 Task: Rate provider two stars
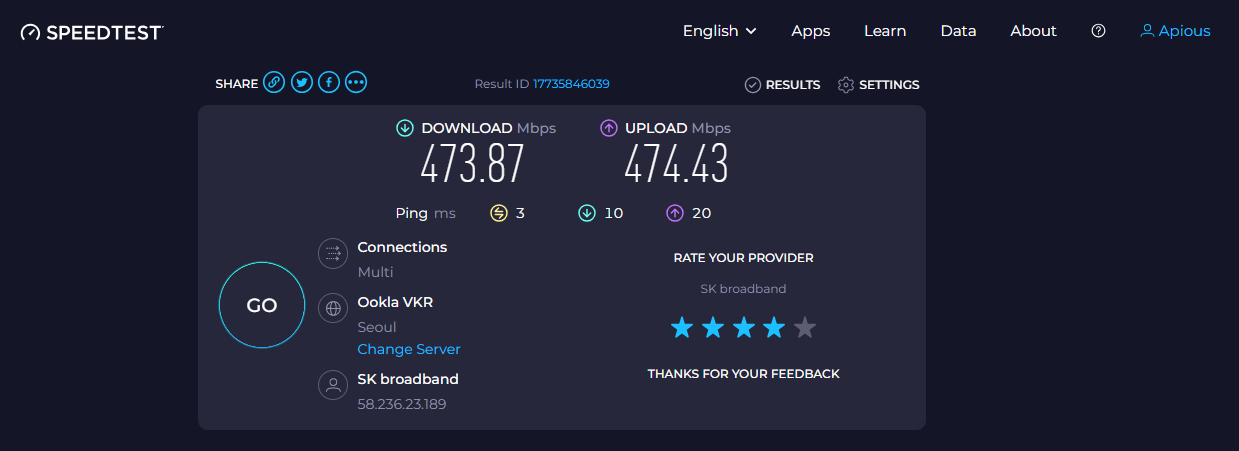[x=713, y=327]
